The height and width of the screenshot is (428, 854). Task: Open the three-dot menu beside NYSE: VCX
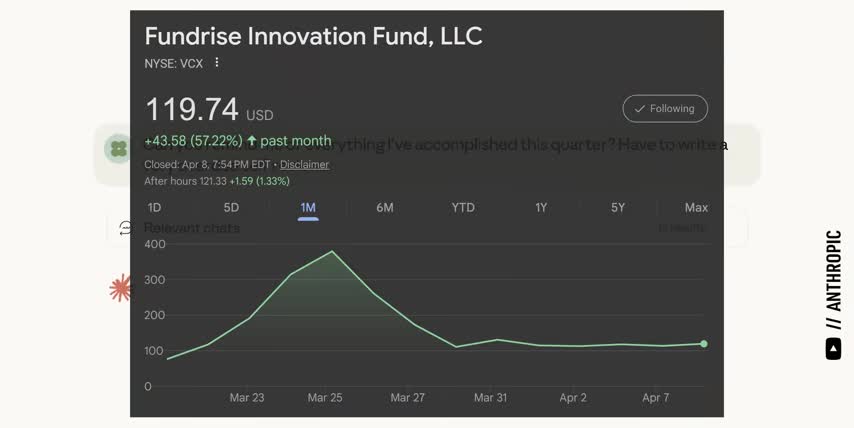[x=217, y=63]
